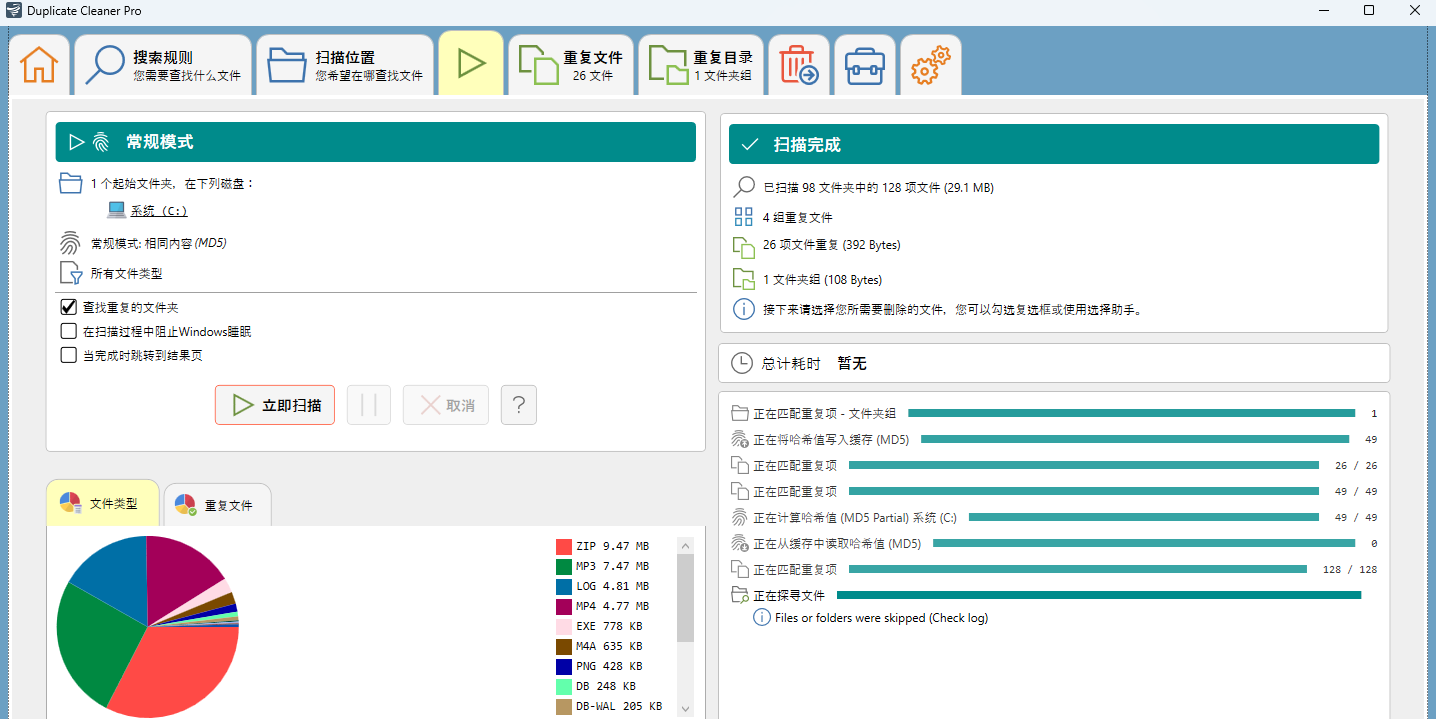Screen dimensions: 1436x719
Task: Open the settings gear panel
Action: (x=929, y=63)
